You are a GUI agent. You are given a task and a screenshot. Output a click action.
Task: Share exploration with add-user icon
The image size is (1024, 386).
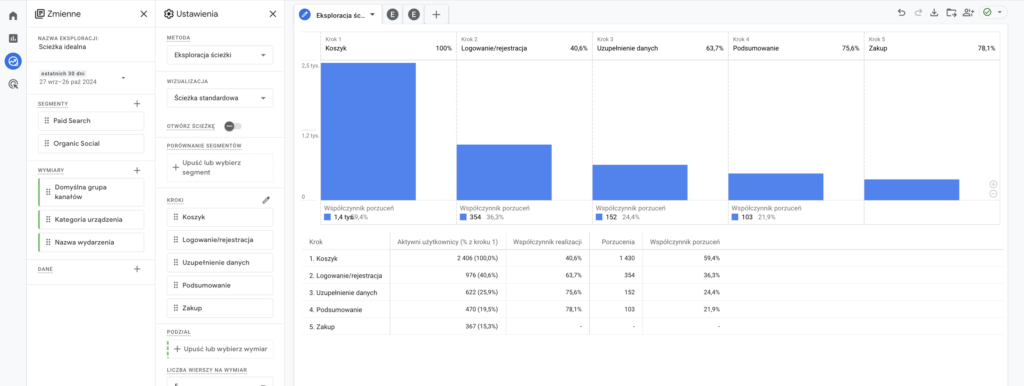pos(968,12)
